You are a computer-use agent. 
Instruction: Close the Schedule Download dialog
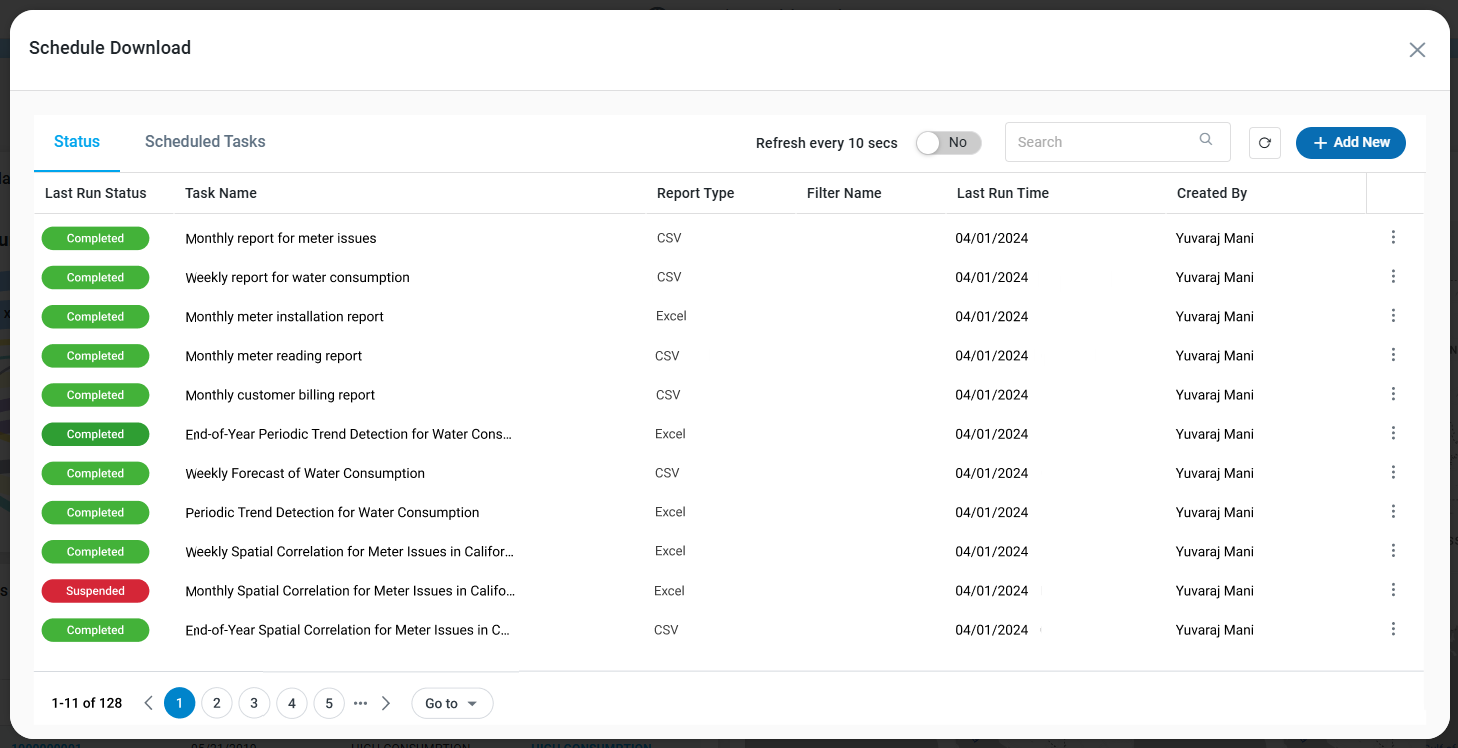pyautogui.click(x=1417, y=50)
